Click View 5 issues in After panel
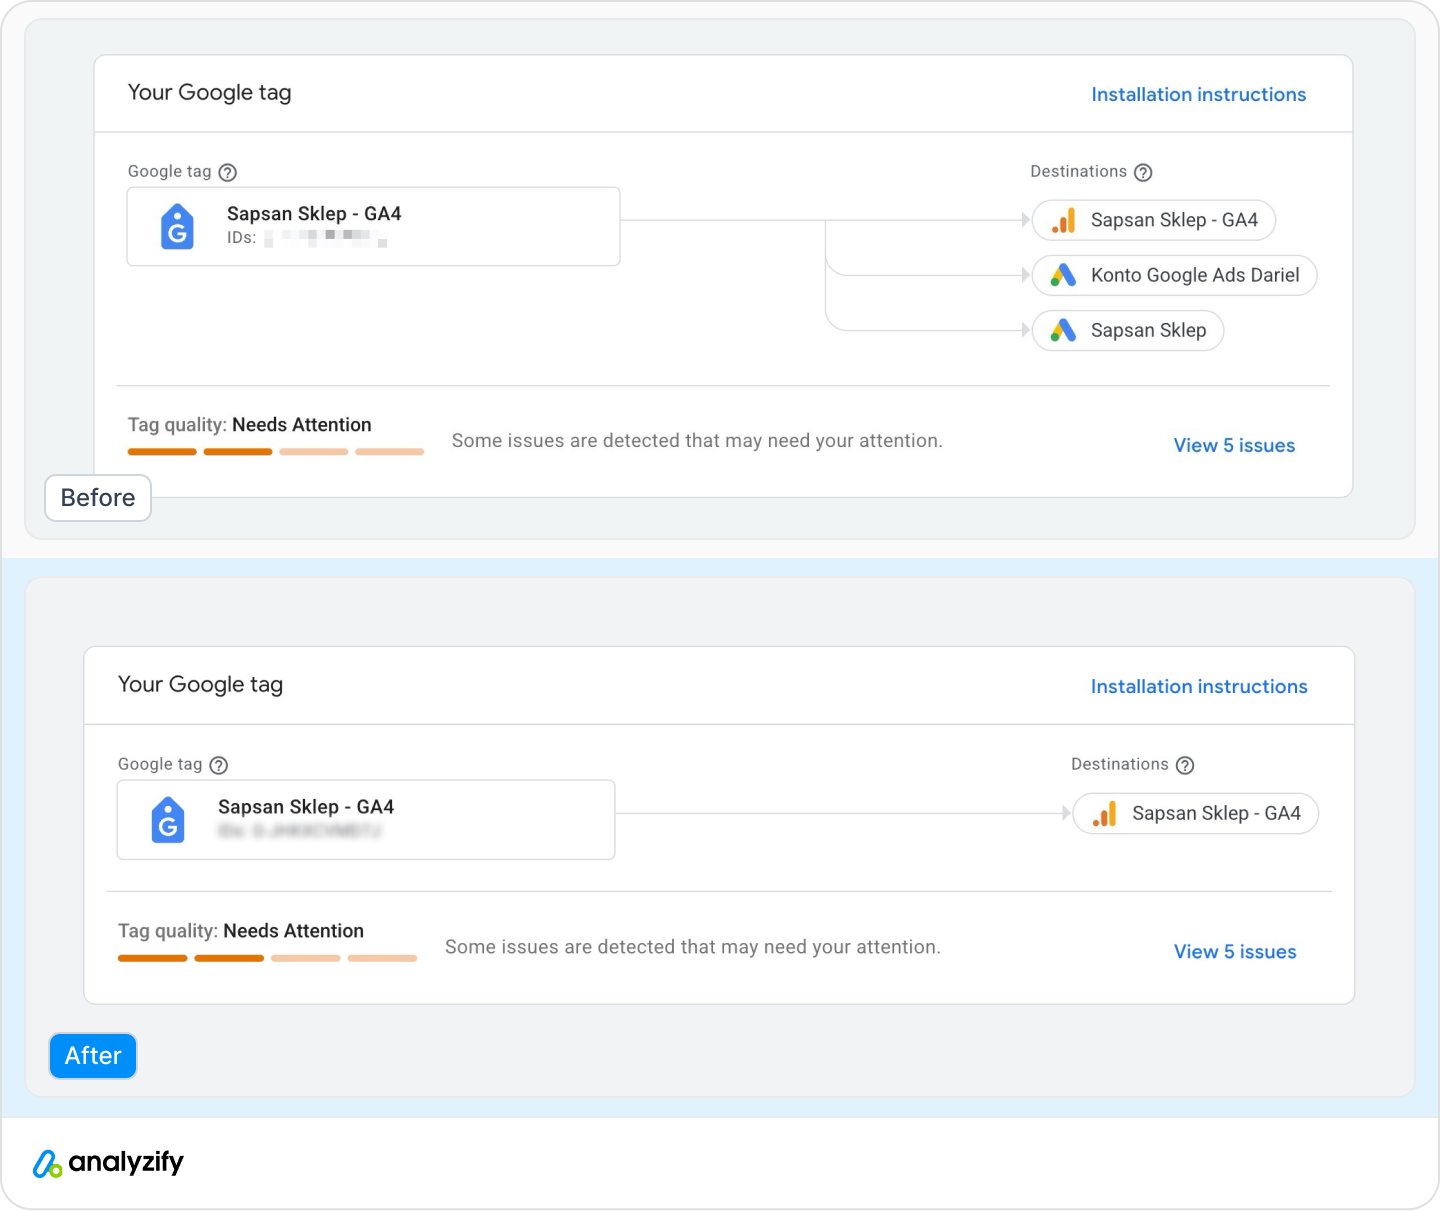Image resolution: width=1440 pixels, height=1211 pixels. [x=1235, y=951]
